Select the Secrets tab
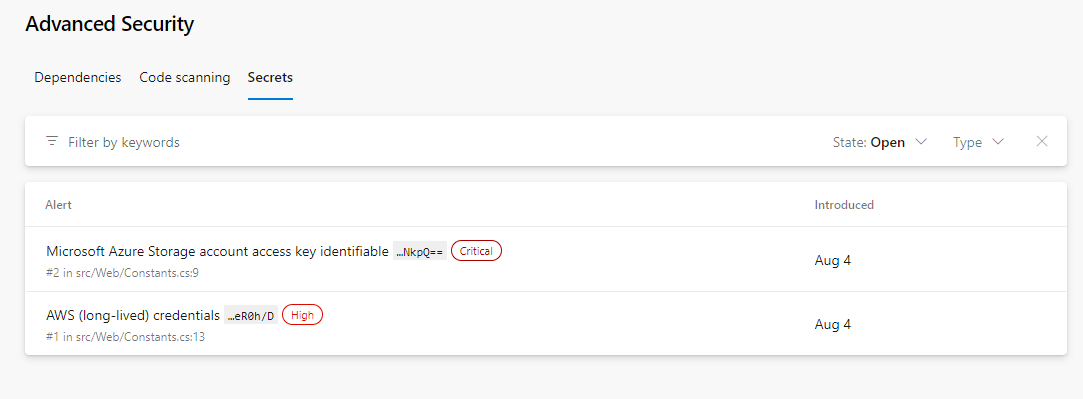1083x399 pixels. click(x=270, y=77)
